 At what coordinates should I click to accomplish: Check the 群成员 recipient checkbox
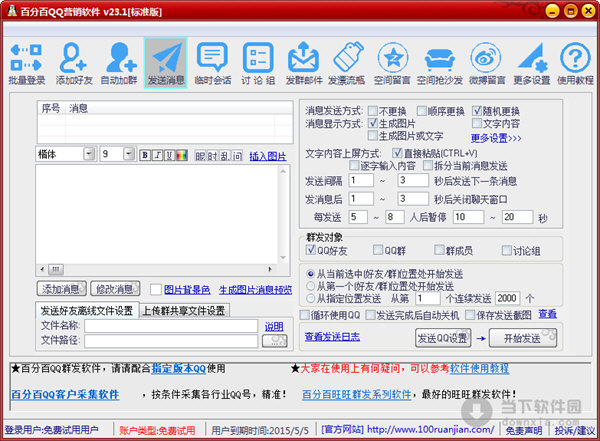pos(439,250)
